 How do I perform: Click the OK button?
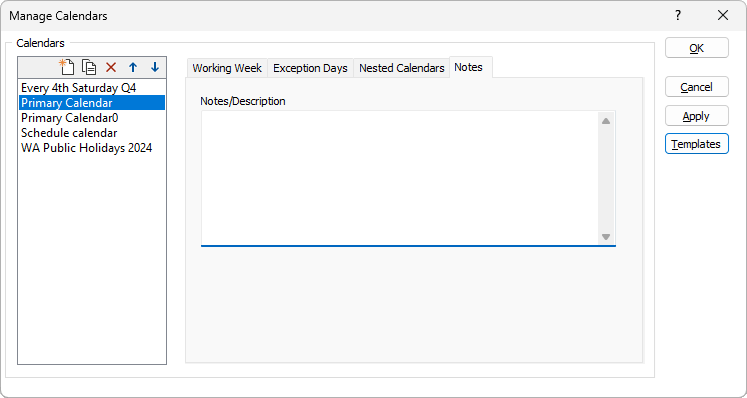click(x=697, y=48)
